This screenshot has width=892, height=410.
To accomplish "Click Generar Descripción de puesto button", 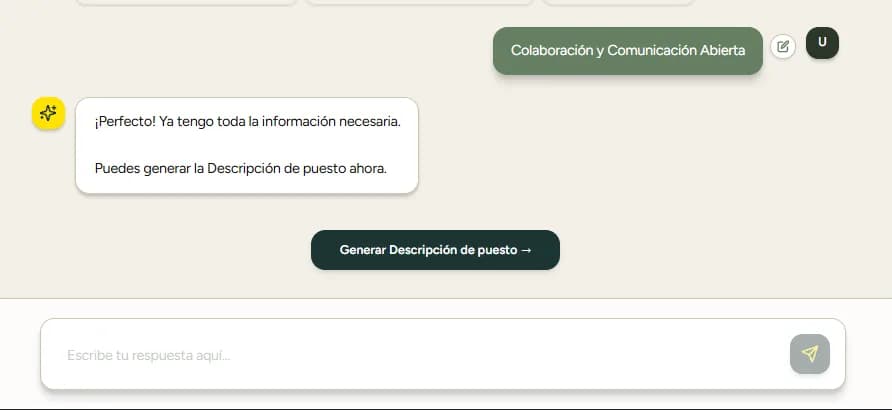I will click(x=435, y=250).
